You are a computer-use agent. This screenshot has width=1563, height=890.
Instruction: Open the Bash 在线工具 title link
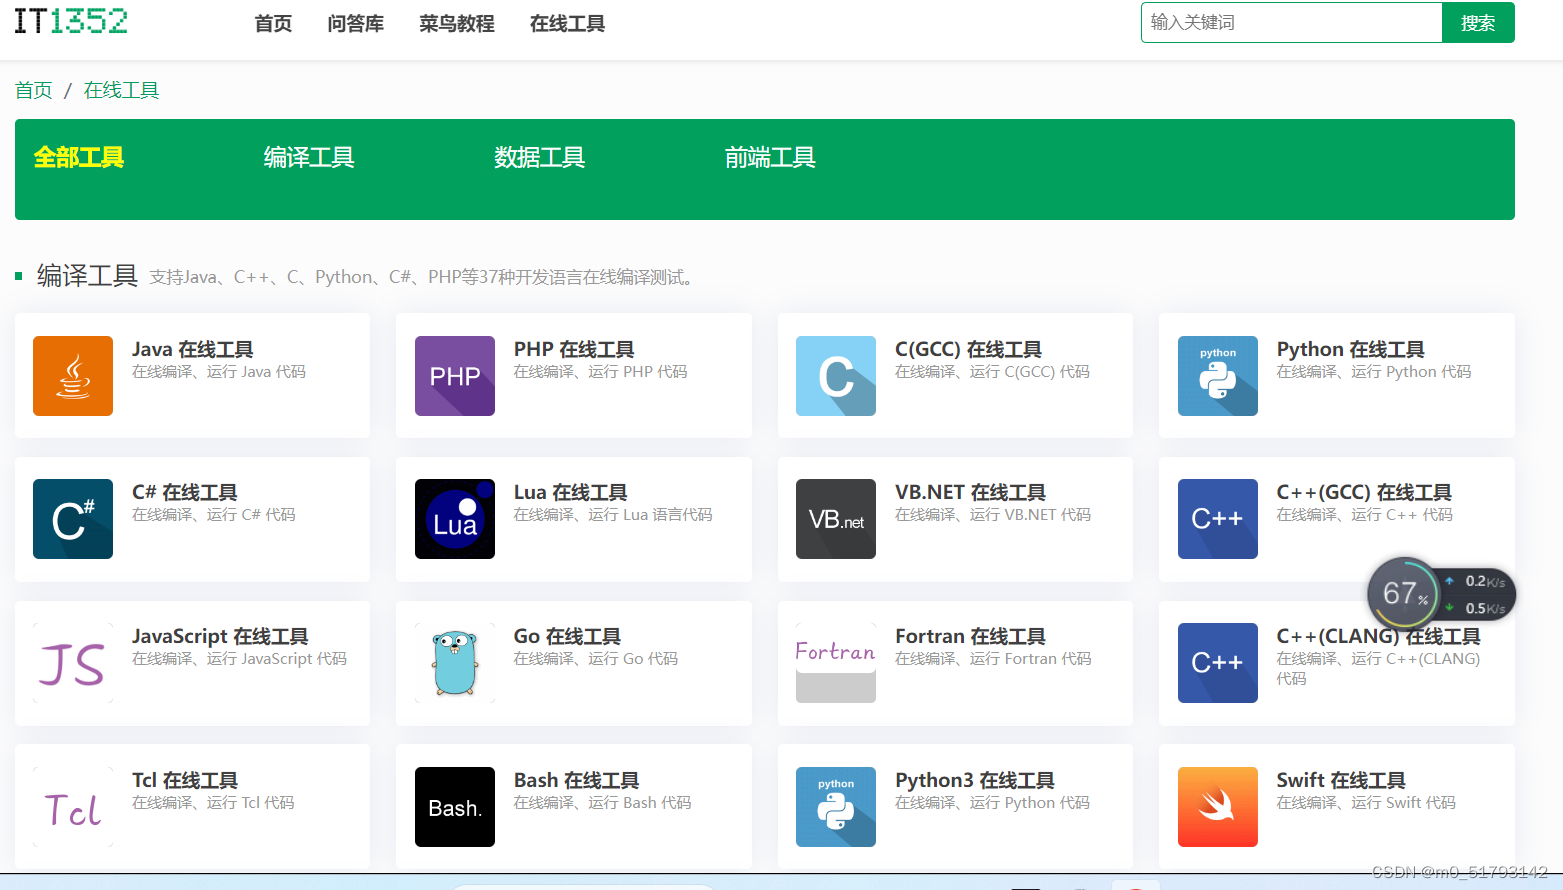coord(576,780)
